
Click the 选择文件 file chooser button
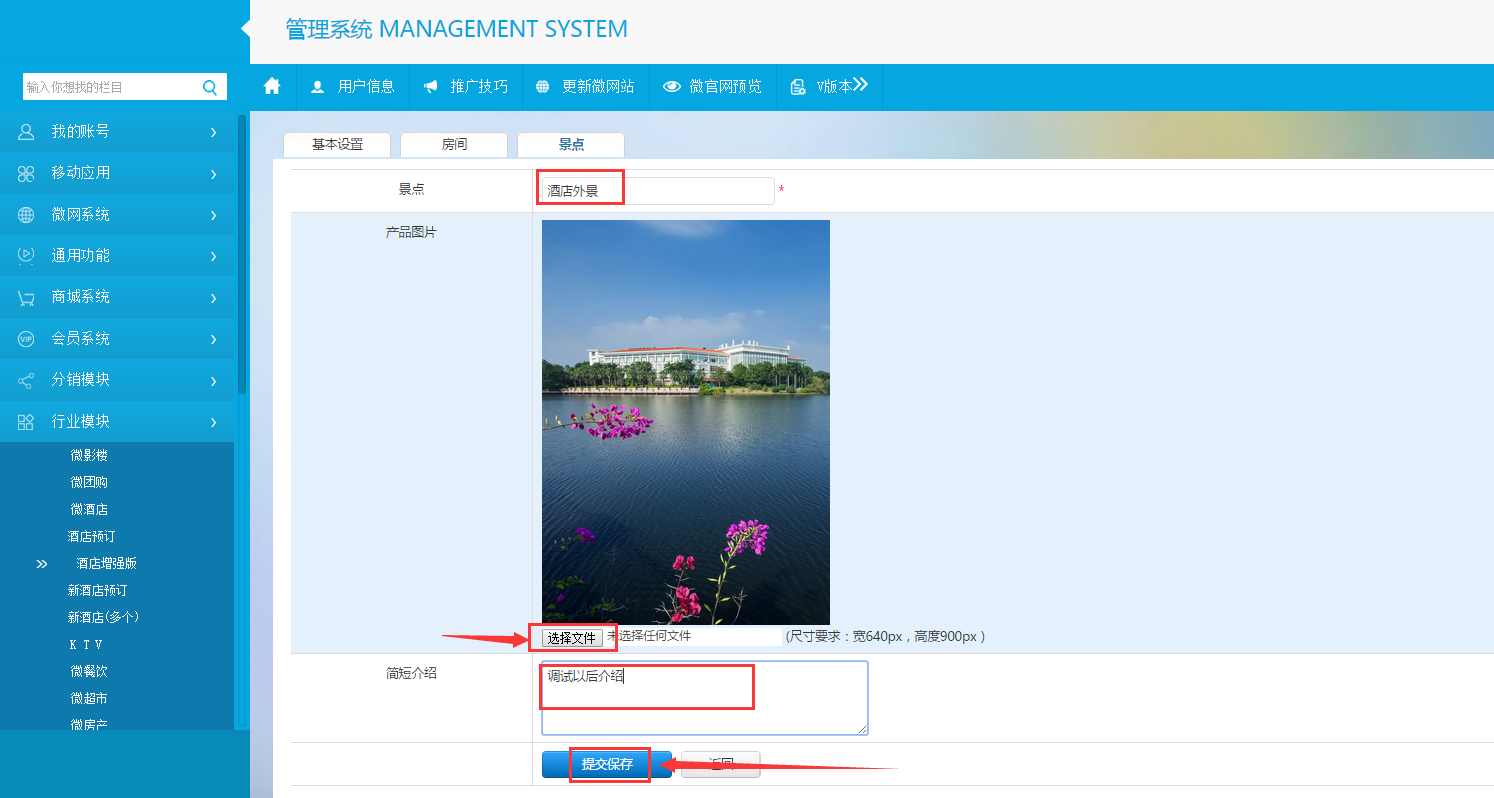pos(572,638)
